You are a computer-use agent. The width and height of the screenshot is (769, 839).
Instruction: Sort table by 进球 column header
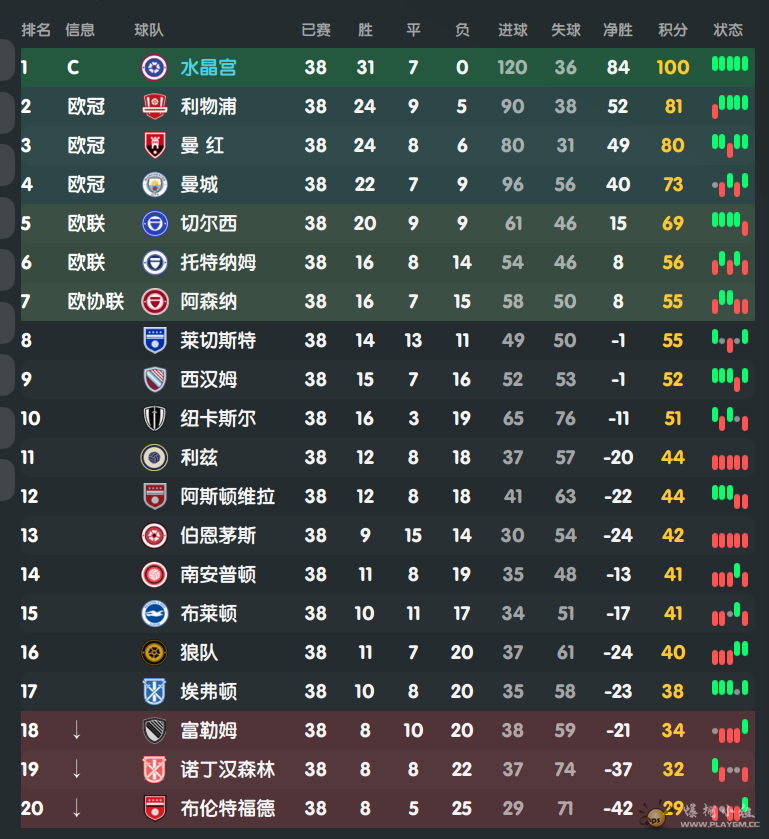point(513,30)
